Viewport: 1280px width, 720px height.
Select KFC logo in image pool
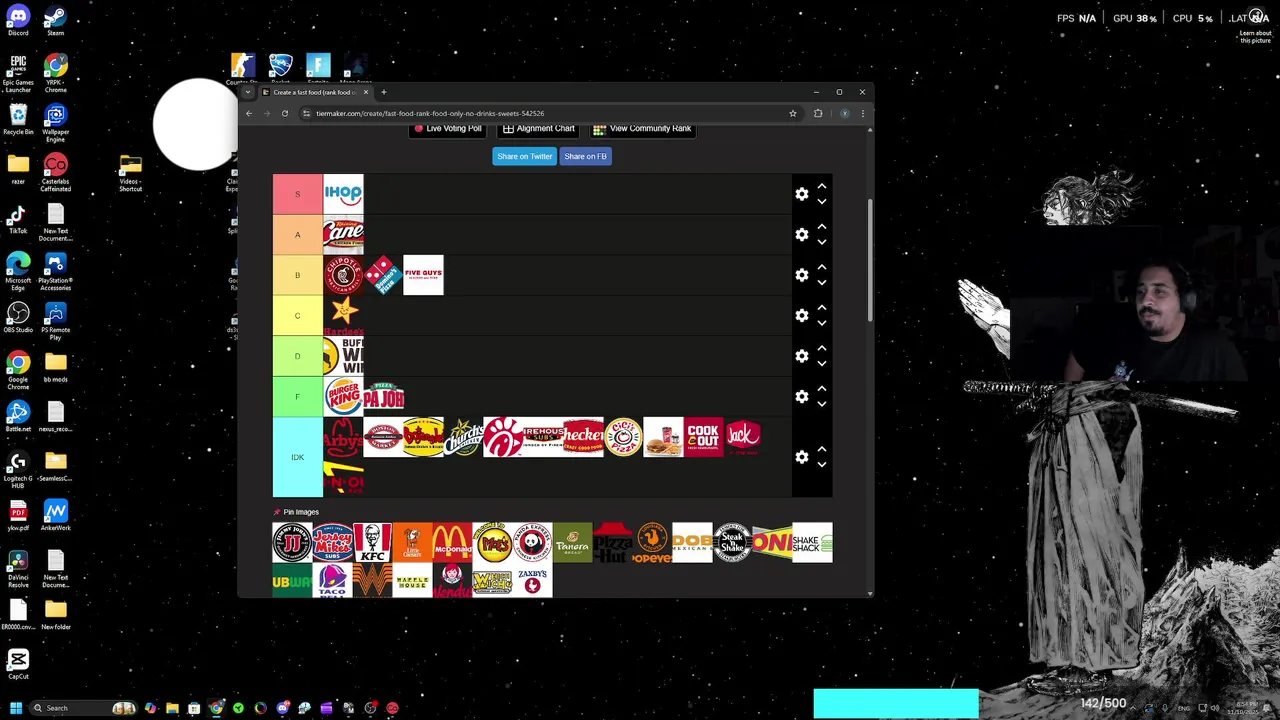point(372,542)
